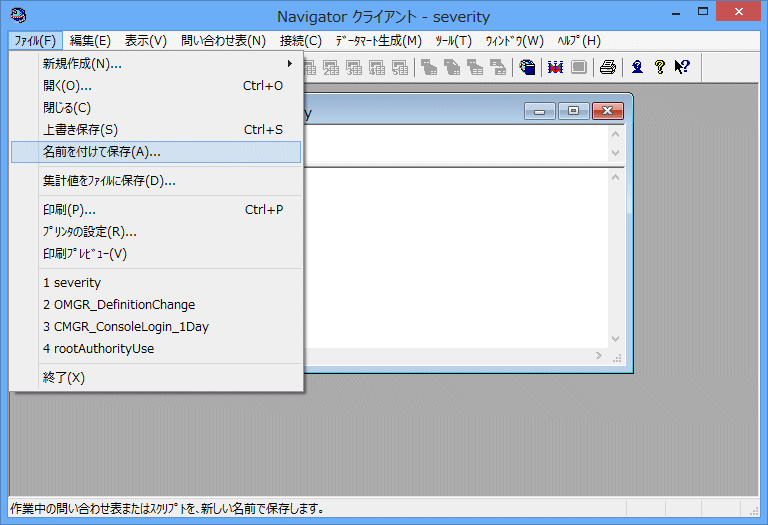
Task: Minimize the severity child window
Action: pos(539,111)
